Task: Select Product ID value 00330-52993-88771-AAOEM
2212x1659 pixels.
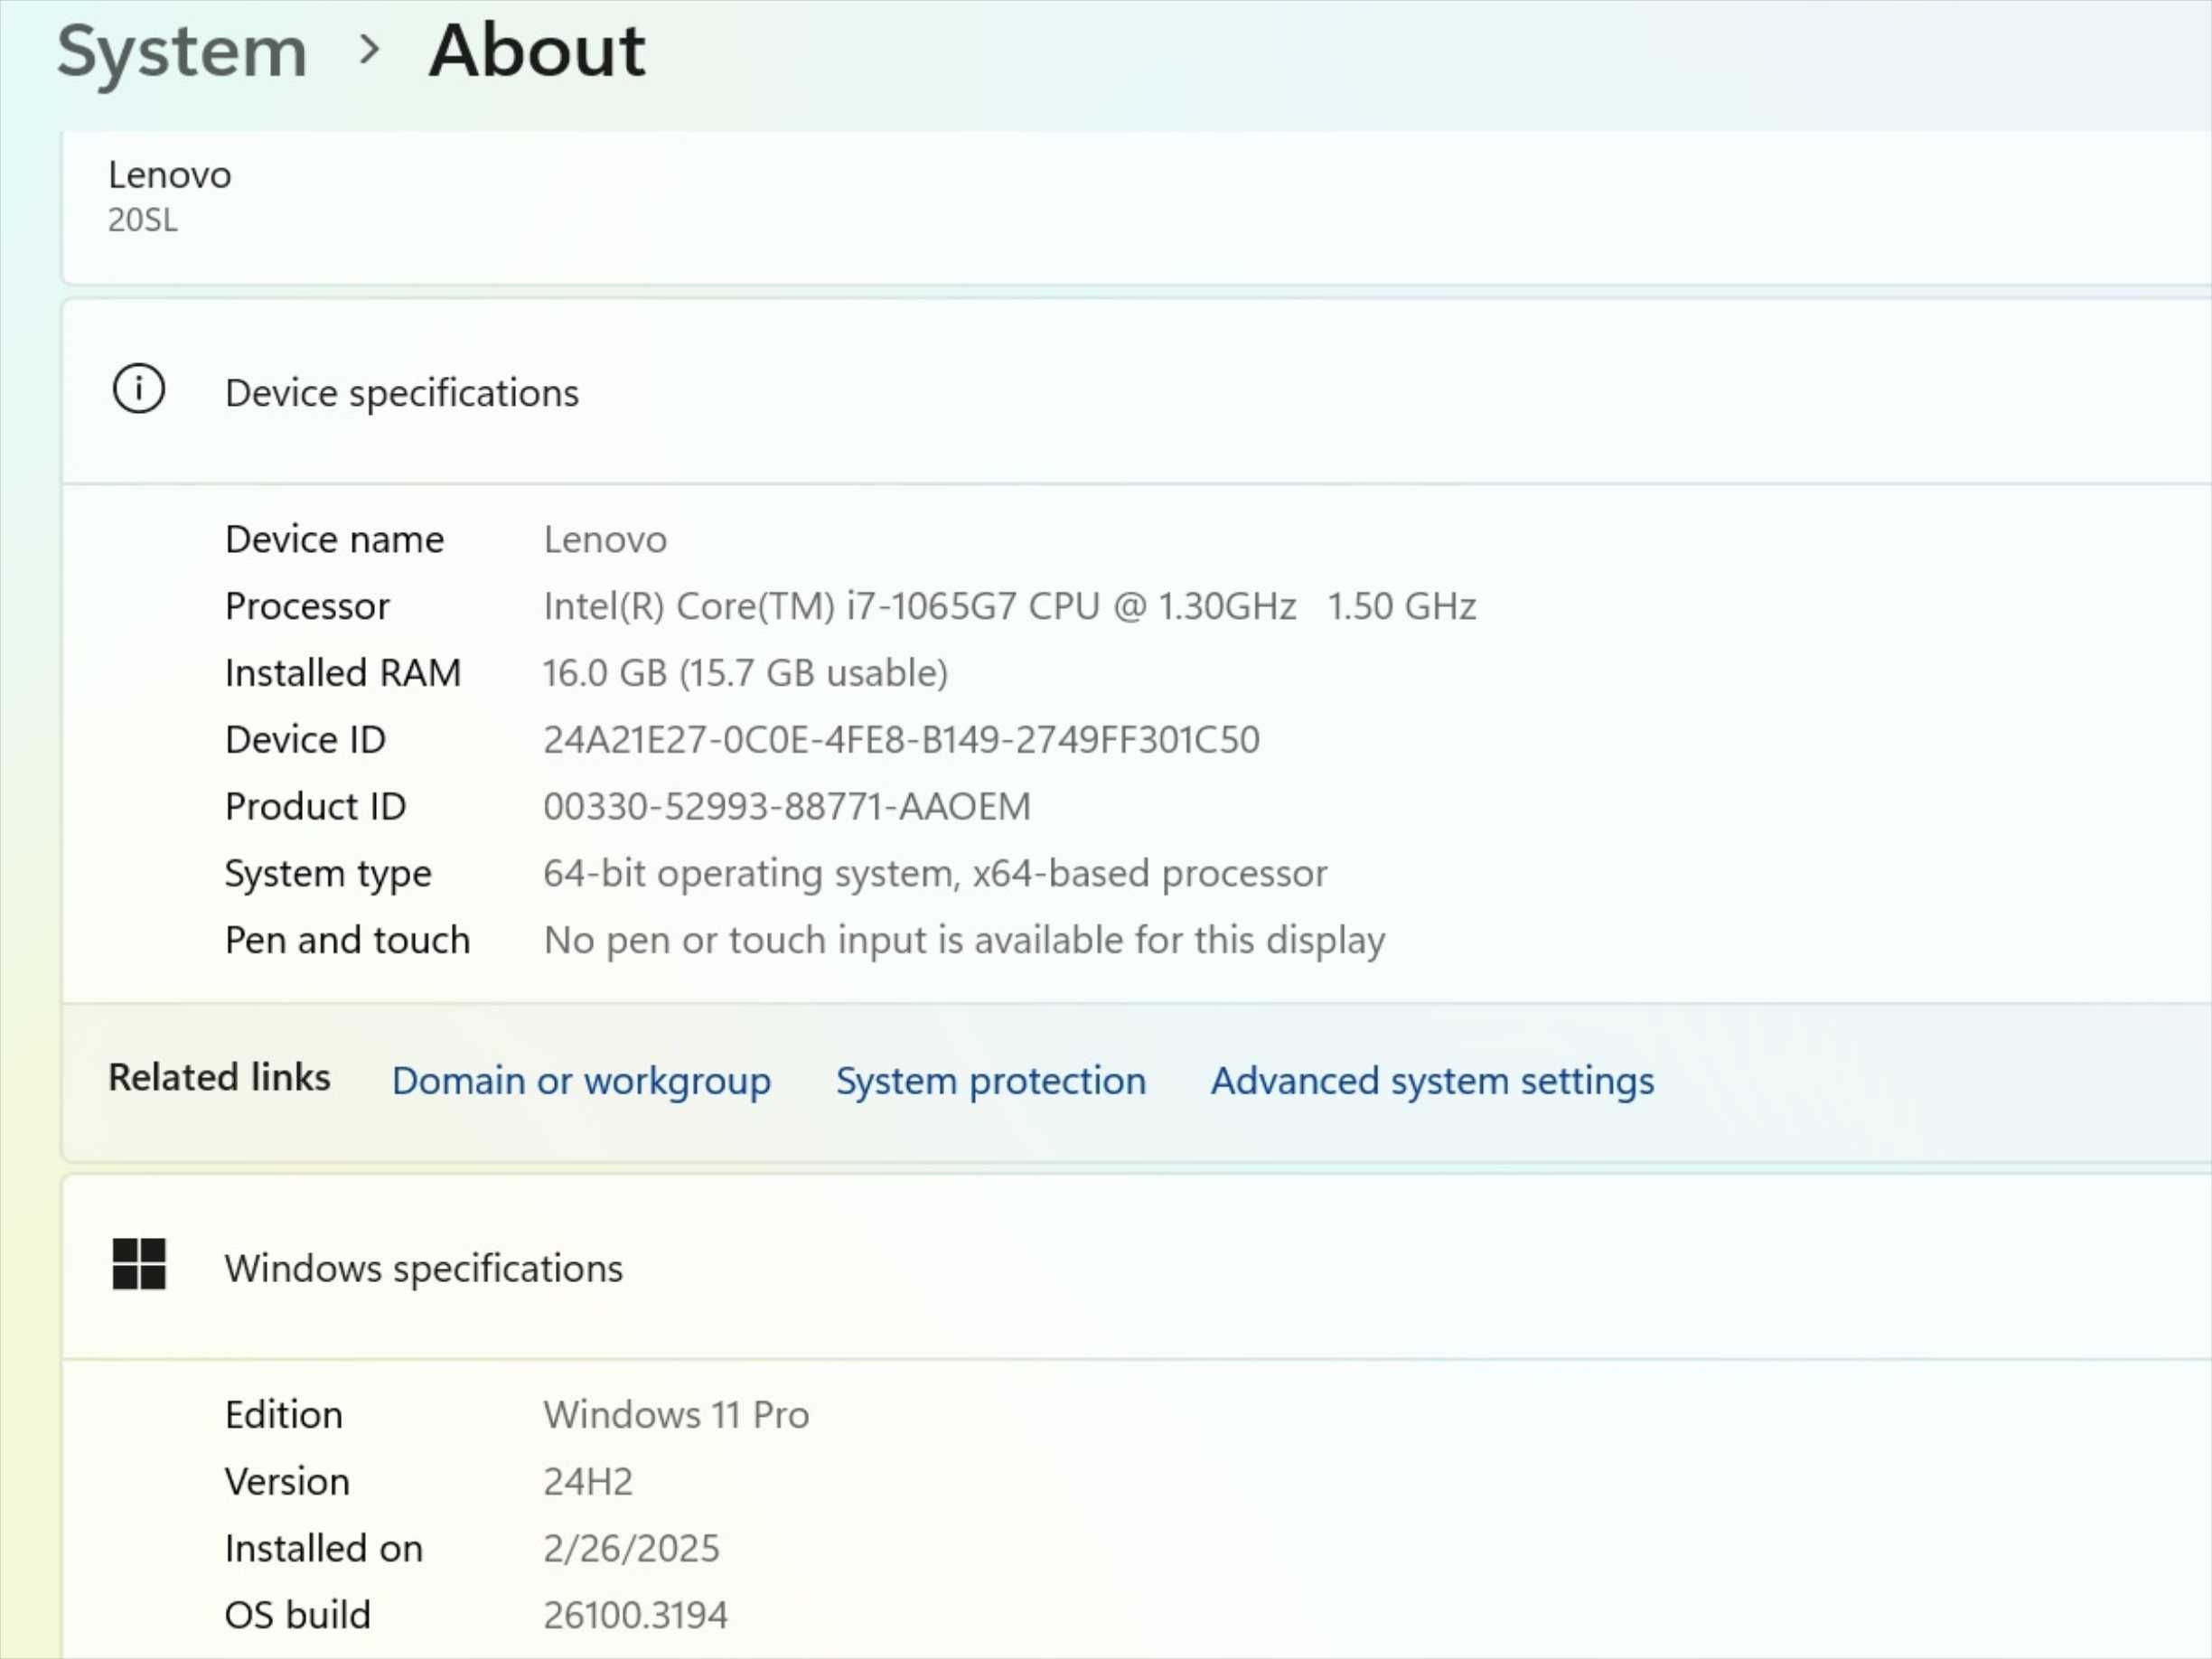Action: pyautogui.click(x=787, y=806)
